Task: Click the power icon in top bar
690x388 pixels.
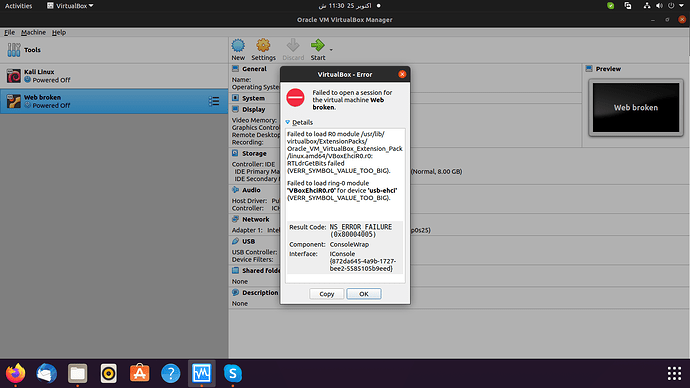Action: [x=671, y=6]
